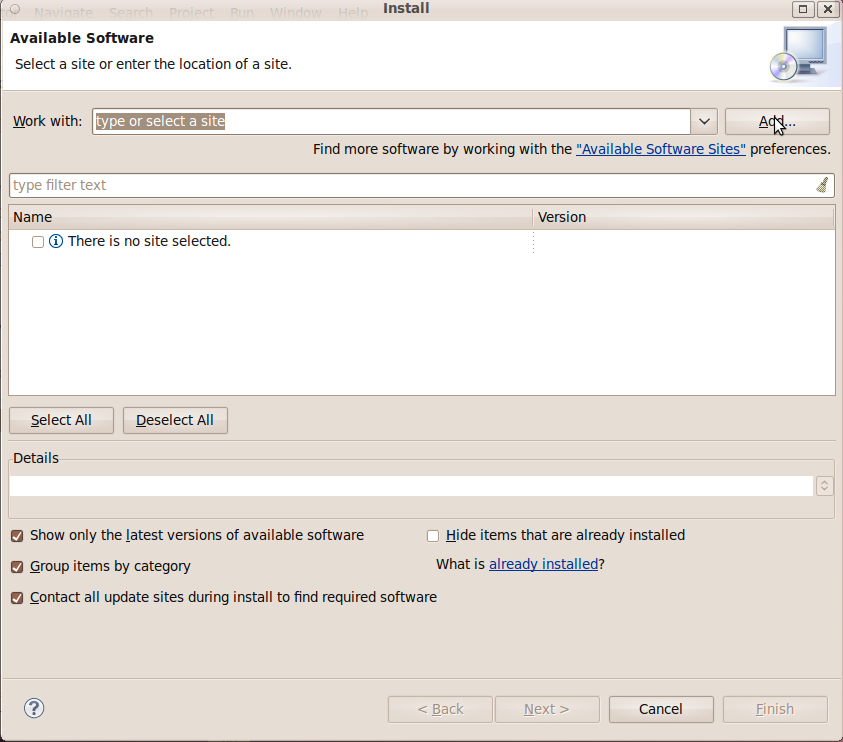
Task: Maximize the Install dialog window
Action: [x=803, y=9]
